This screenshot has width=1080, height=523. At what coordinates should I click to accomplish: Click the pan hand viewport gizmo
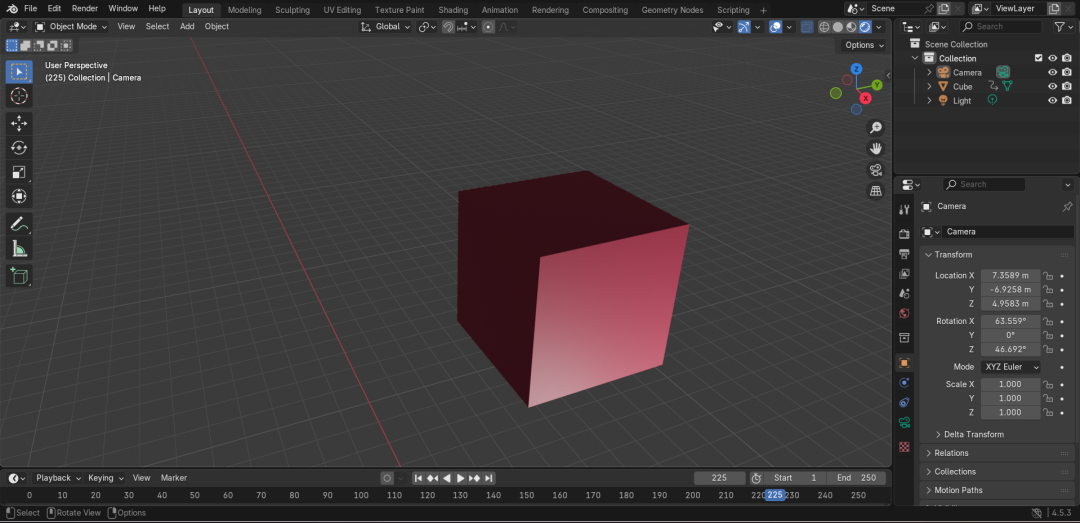(x=876, y=148)
